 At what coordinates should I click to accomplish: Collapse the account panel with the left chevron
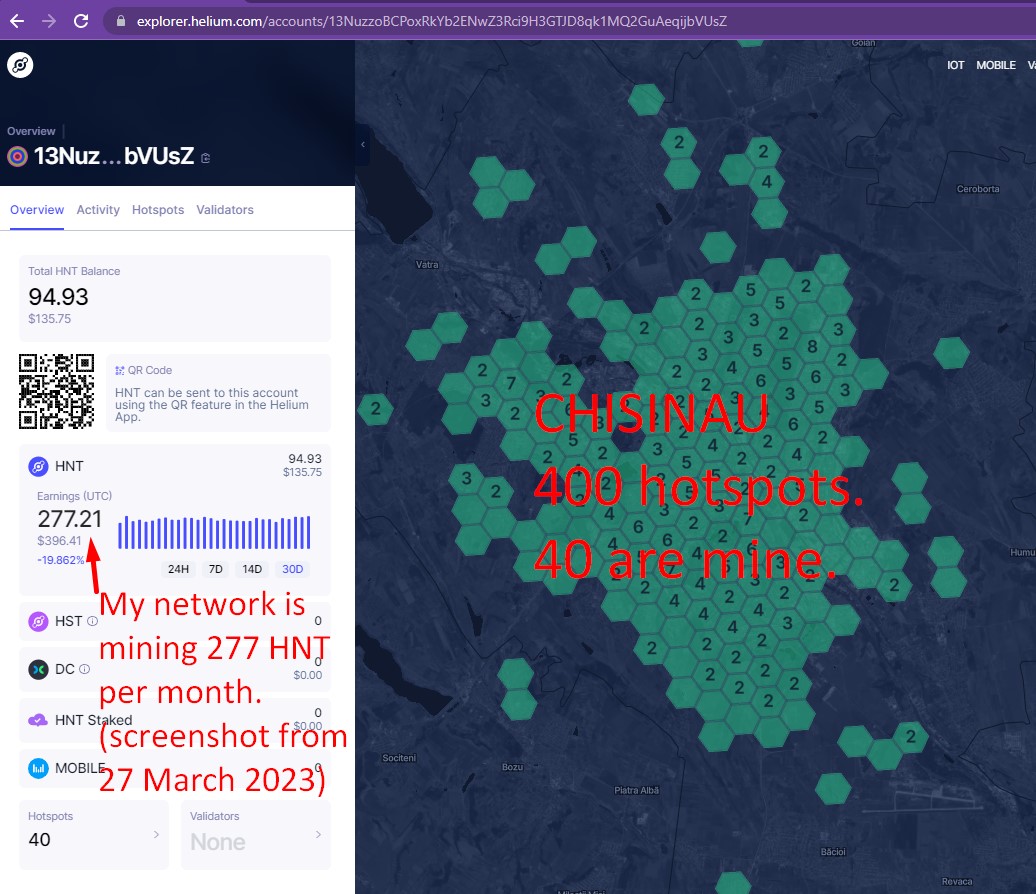point(362,145)
